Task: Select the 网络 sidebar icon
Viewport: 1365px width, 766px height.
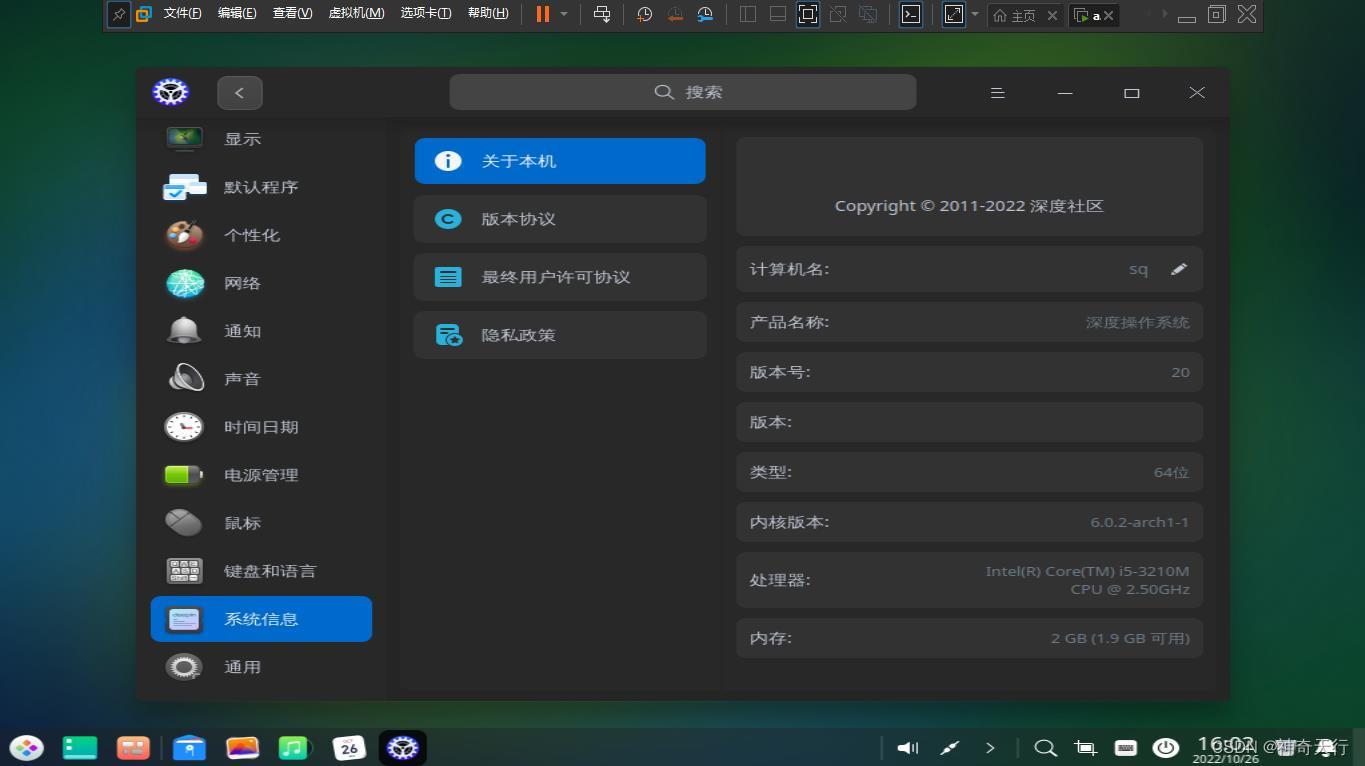Action: point(184,283)
